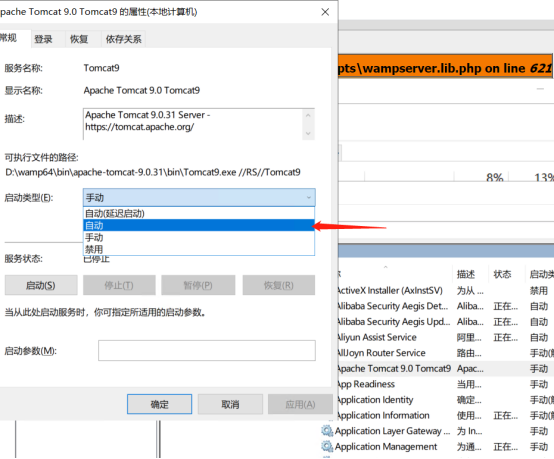Viewport: 554px width, 459px height.
Task: Click the Application Management service gear icon
Action: pyautogui.click(x=327, y=446)
